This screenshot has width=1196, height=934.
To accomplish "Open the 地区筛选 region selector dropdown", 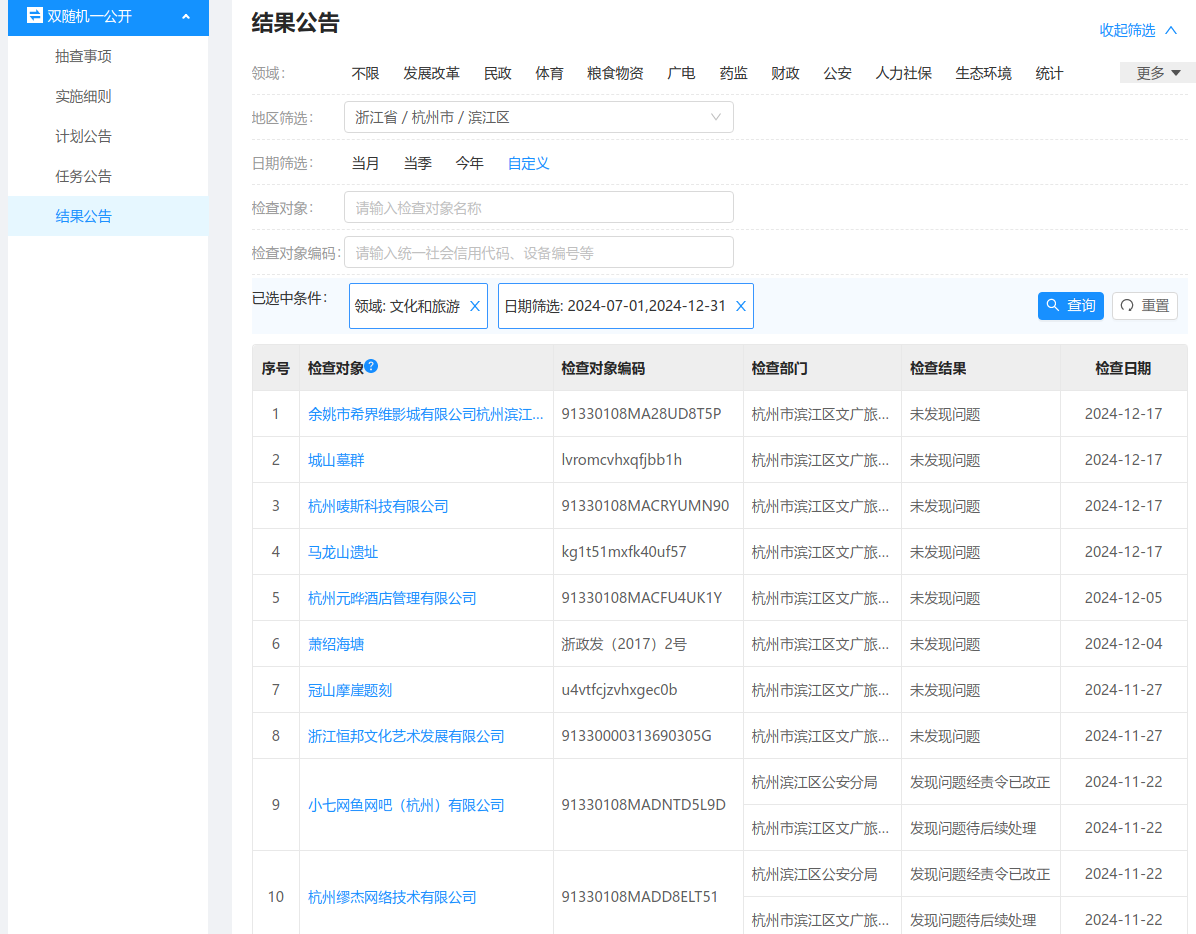I will pos(538,117).
